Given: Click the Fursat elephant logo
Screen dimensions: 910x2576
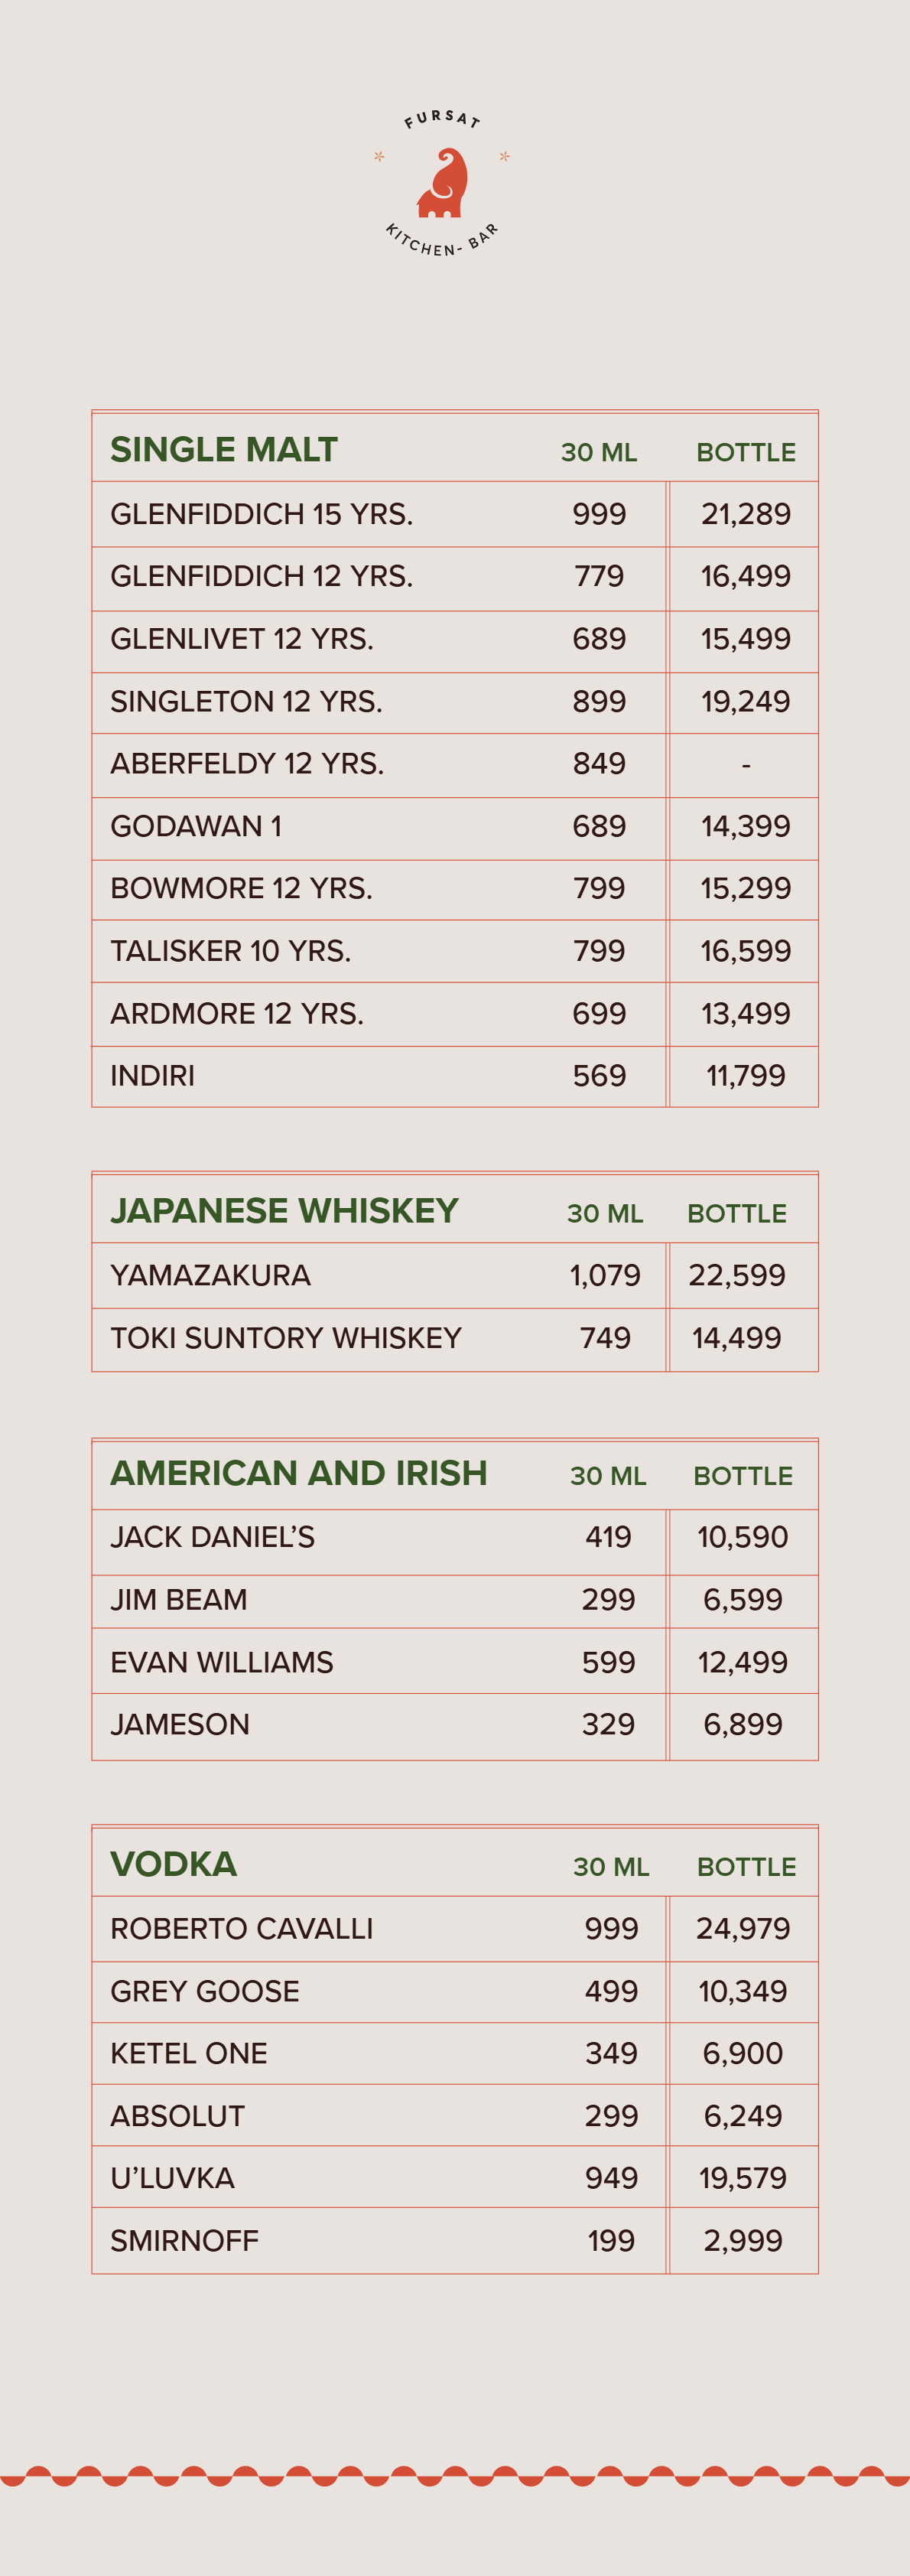Looking at the screenshot, I should click(x=442, y=184).
